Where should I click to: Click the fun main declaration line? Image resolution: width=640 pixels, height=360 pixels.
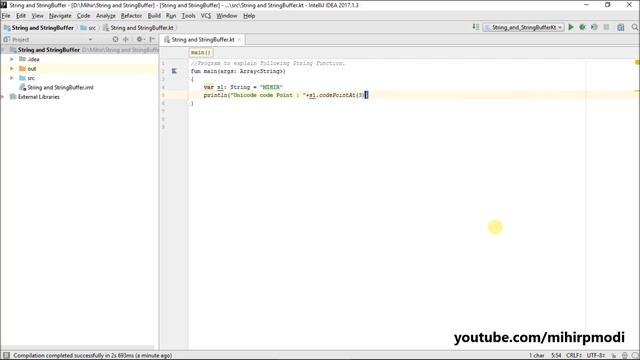(x=238, y=71)
